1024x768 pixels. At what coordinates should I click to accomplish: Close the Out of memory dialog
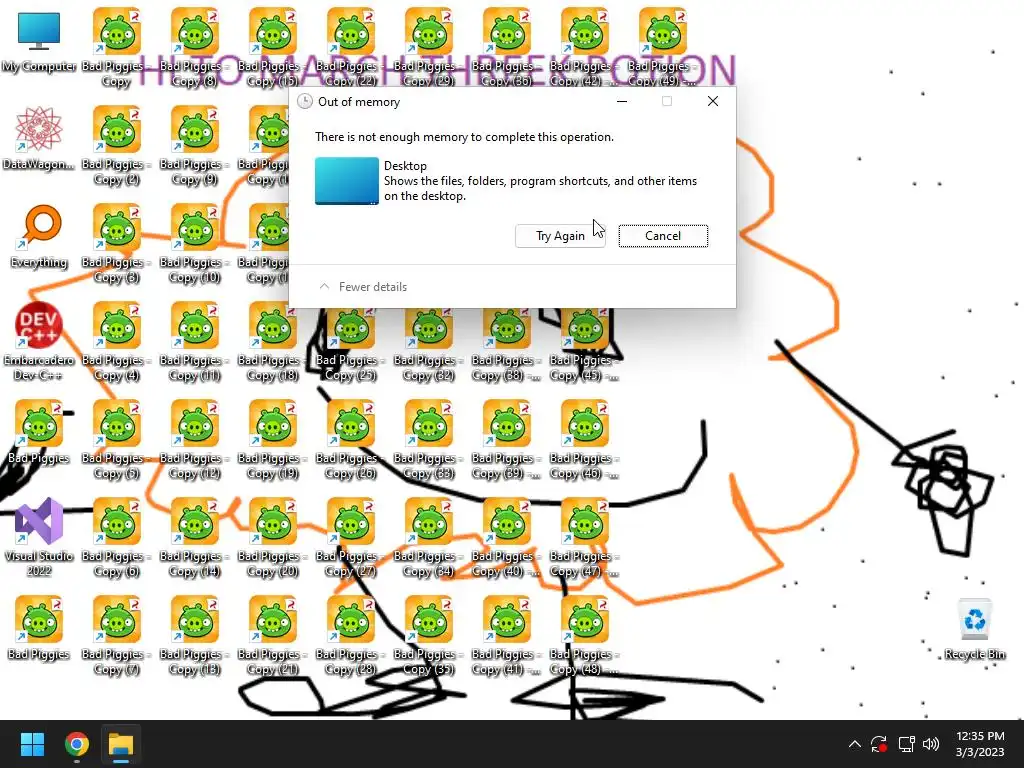(x=712, y=101)
